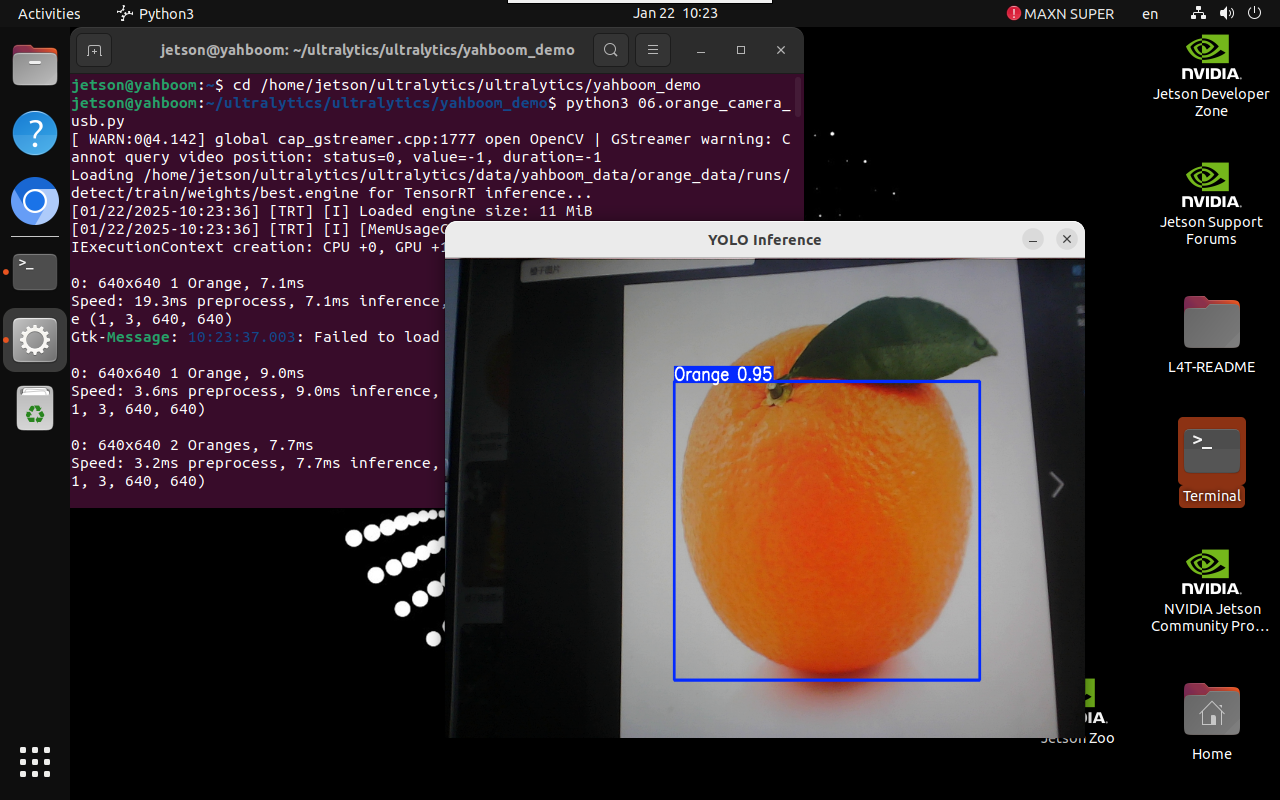Open the Trash in the dock
This screenshot has height=800, width=1280.
[x=35, y=408]
